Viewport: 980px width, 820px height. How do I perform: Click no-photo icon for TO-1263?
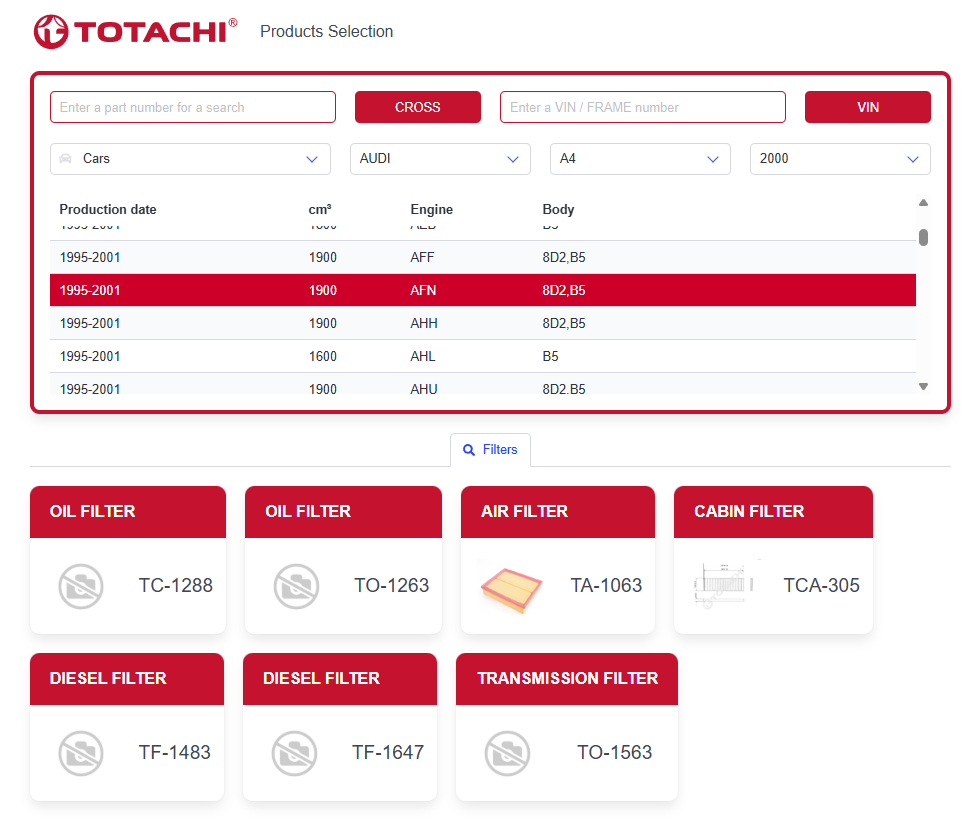pos(296,586)
